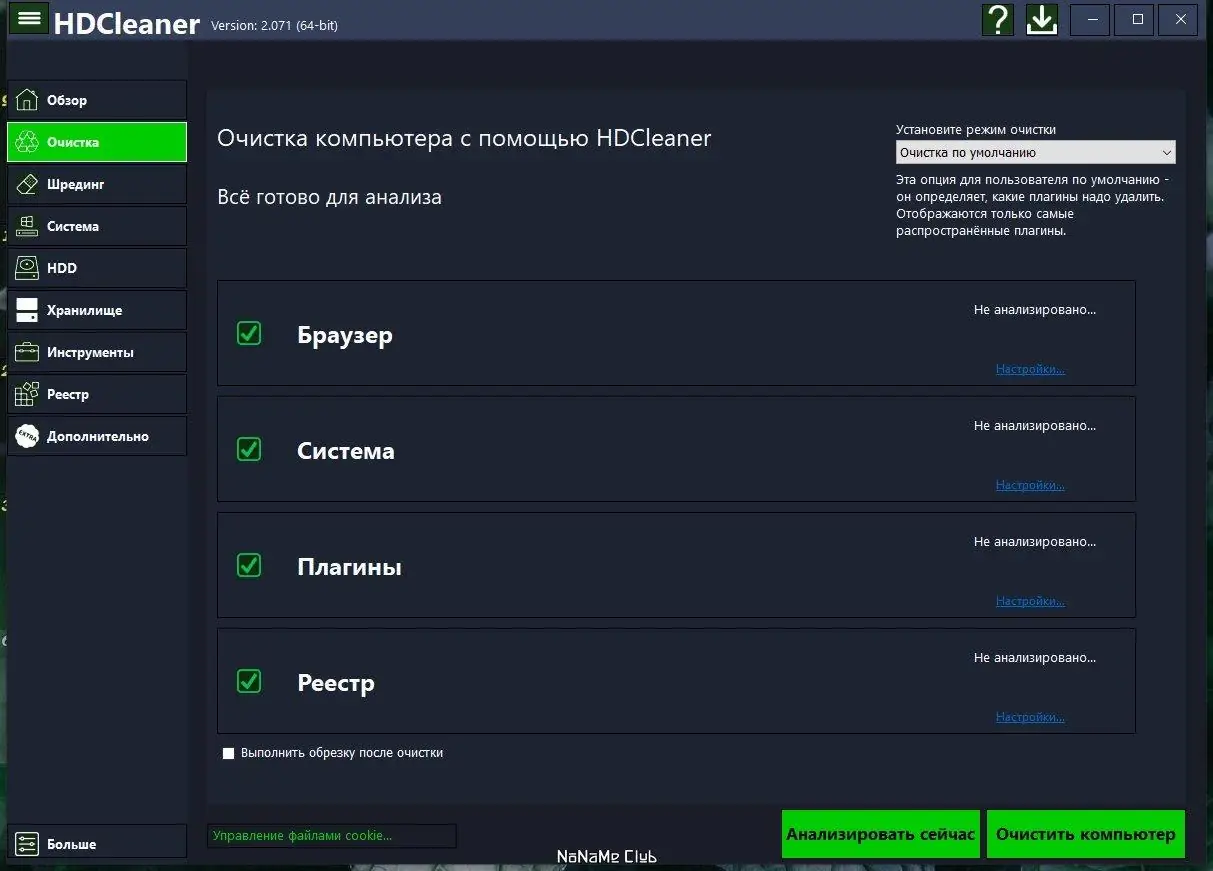Click the storage icon next to Хранилище
Viewport: 1213px width, 871px height.
pyautogui.click(x=27, y=310)
